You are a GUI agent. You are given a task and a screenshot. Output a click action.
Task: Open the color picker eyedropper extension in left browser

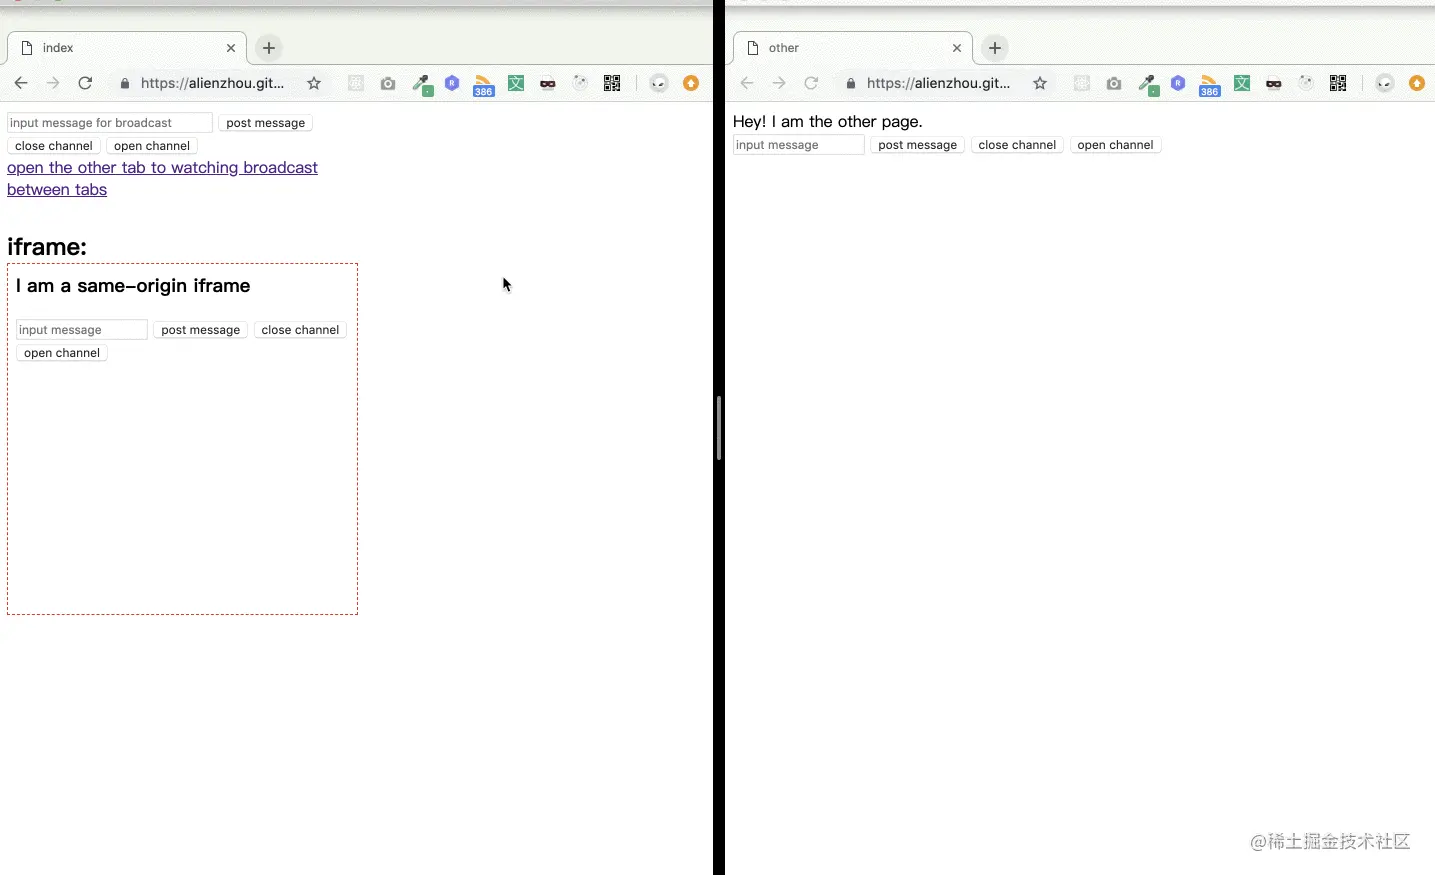422,84
